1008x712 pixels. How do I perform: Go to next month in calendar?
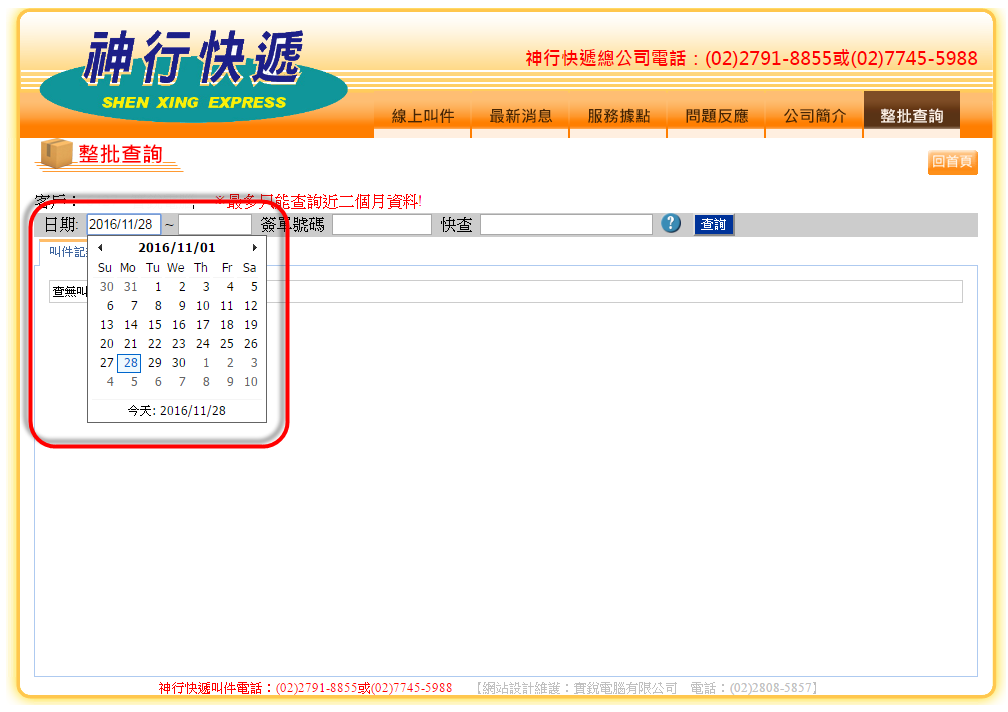[x=254, y=248]
